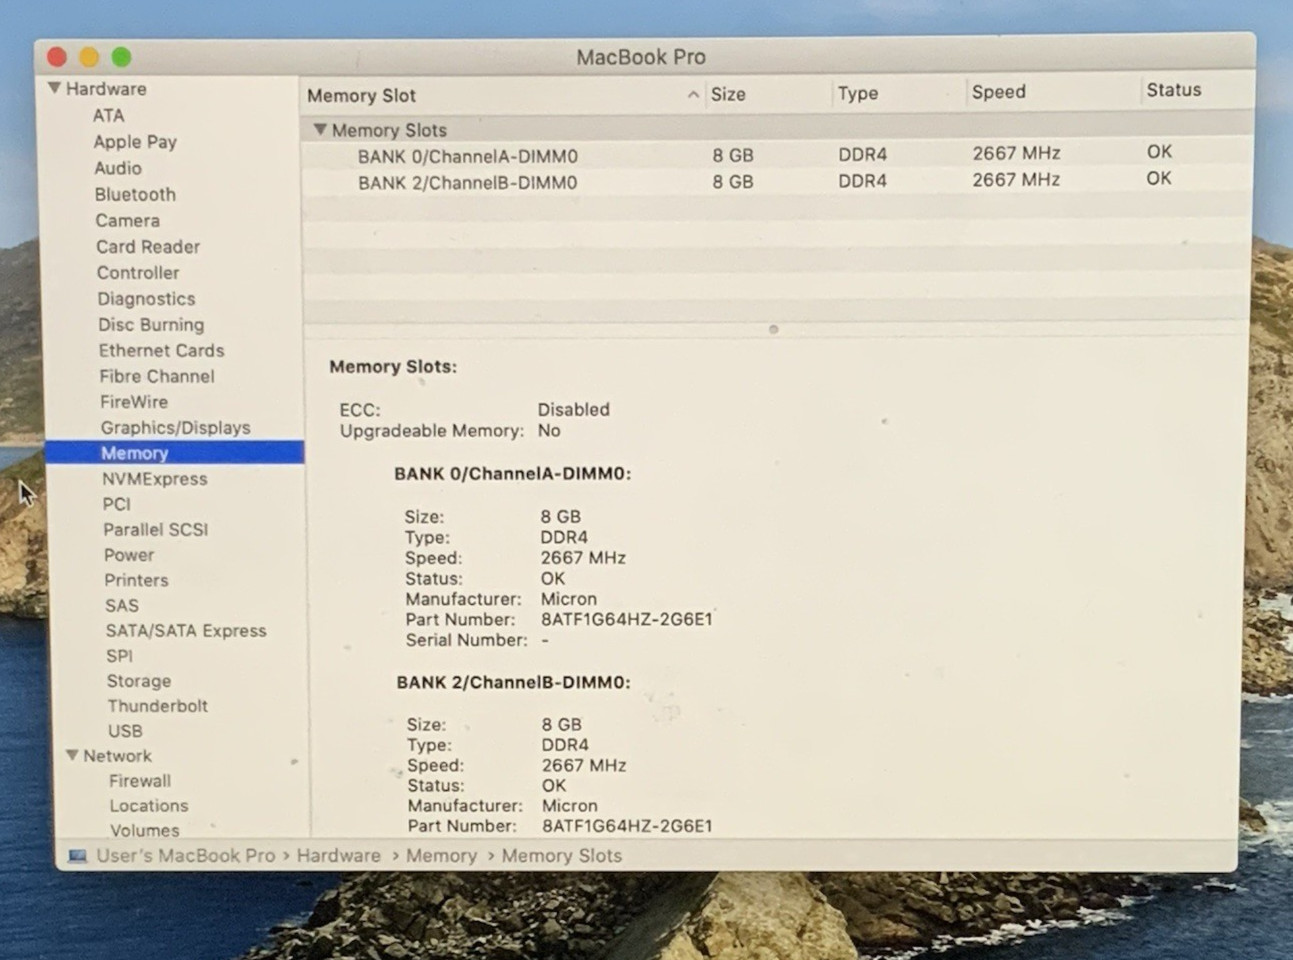Image resolution: width=1293 pixels, height=960 pixels.
Task: Select Apple Pay in the sidebar
Action: (x=135, y=142)
